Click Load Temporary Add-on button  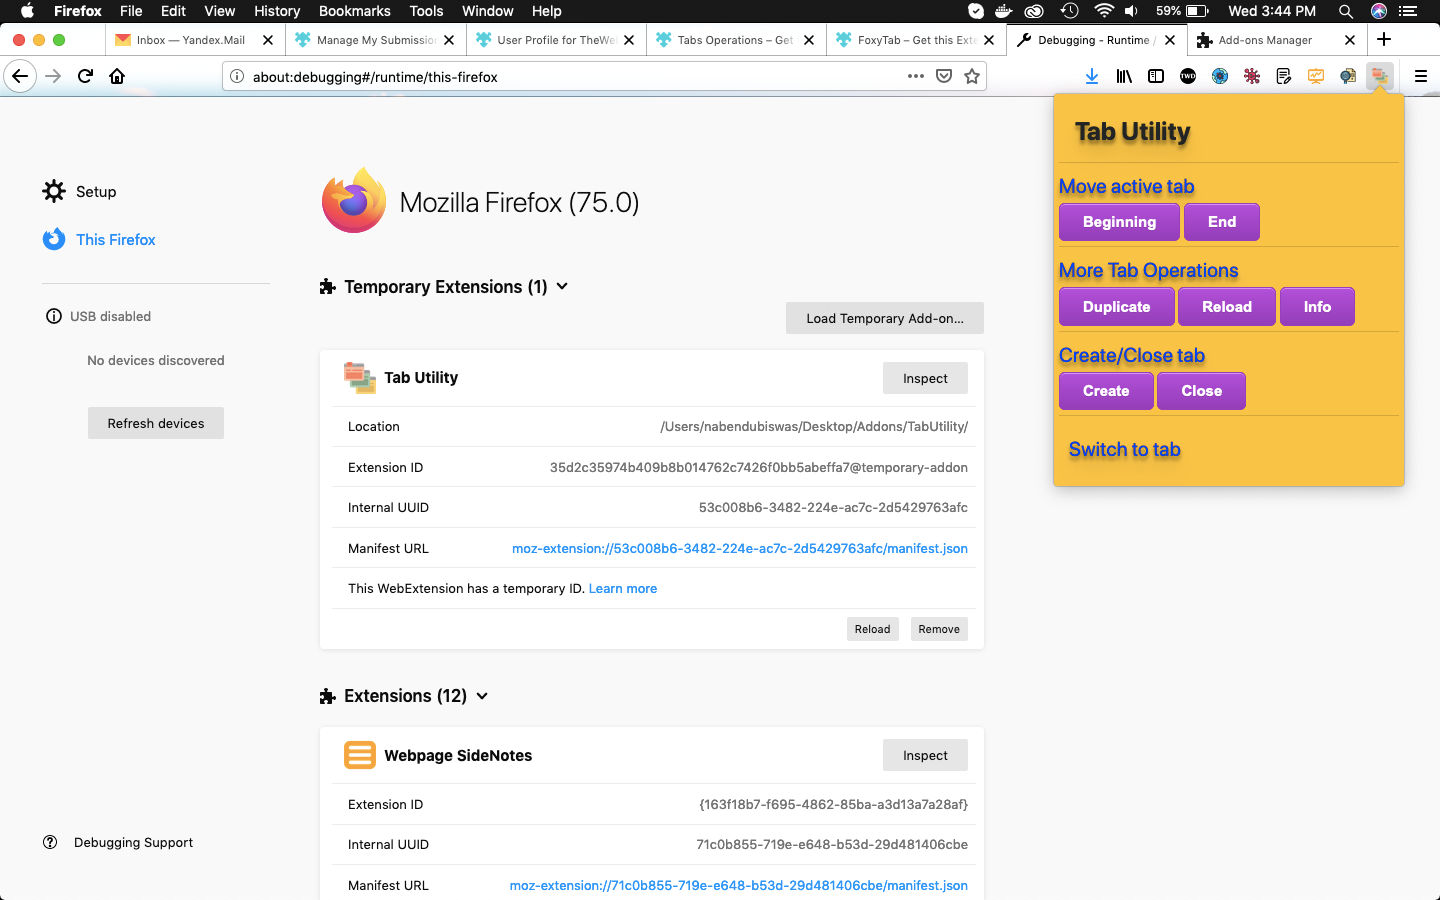point(885,318)
